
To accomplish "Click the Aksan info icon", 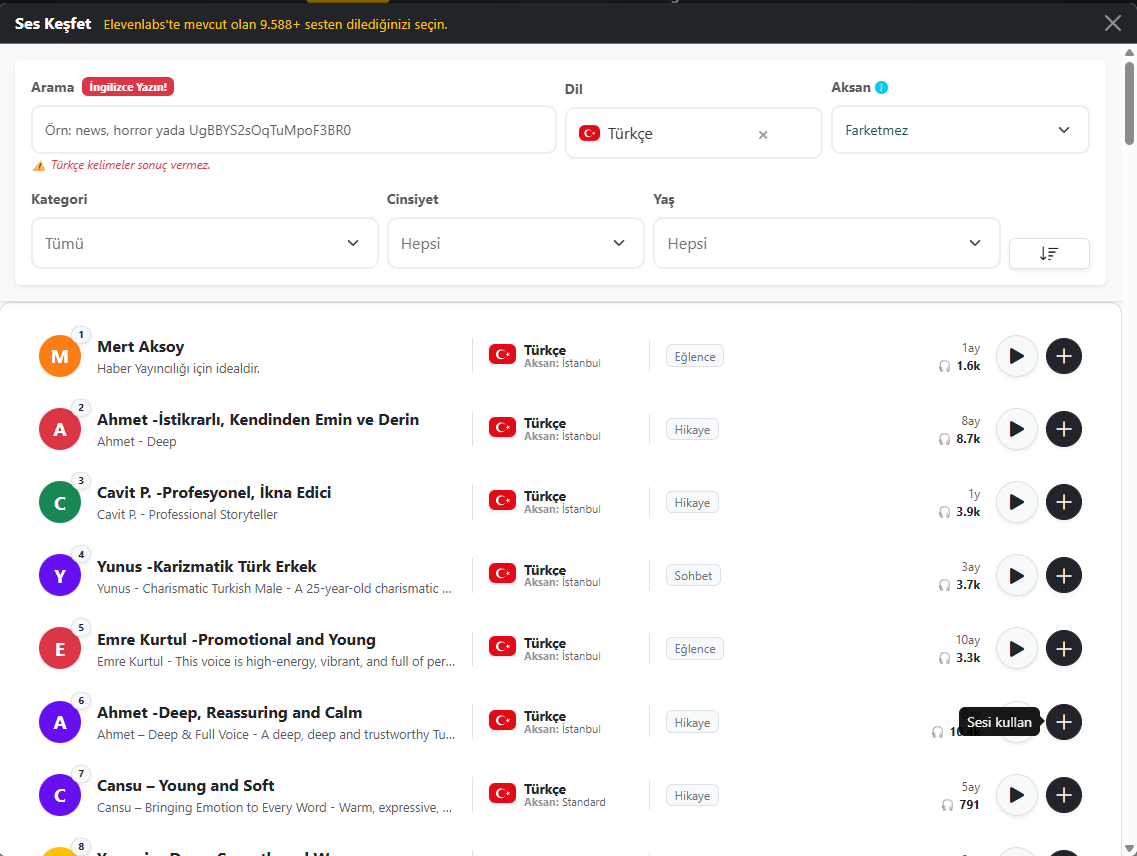I will coord(881,88).
